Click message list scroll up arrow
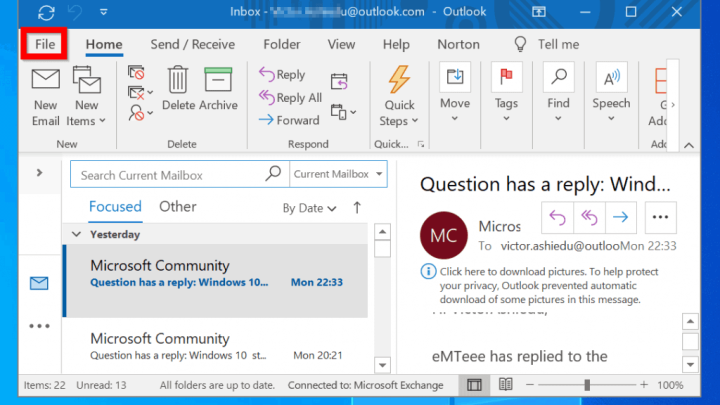Screen dimensions: 720x405 tap(382, 232)
